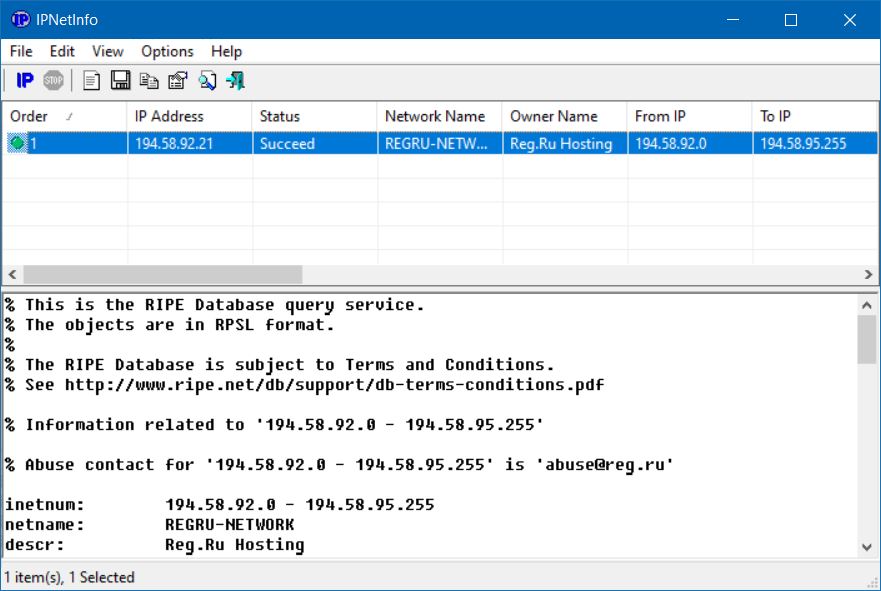Image resolution: width=881 pixels, height=591 pixels.
Task: Close the IPNetInfo window
Action: coord(850,20)
